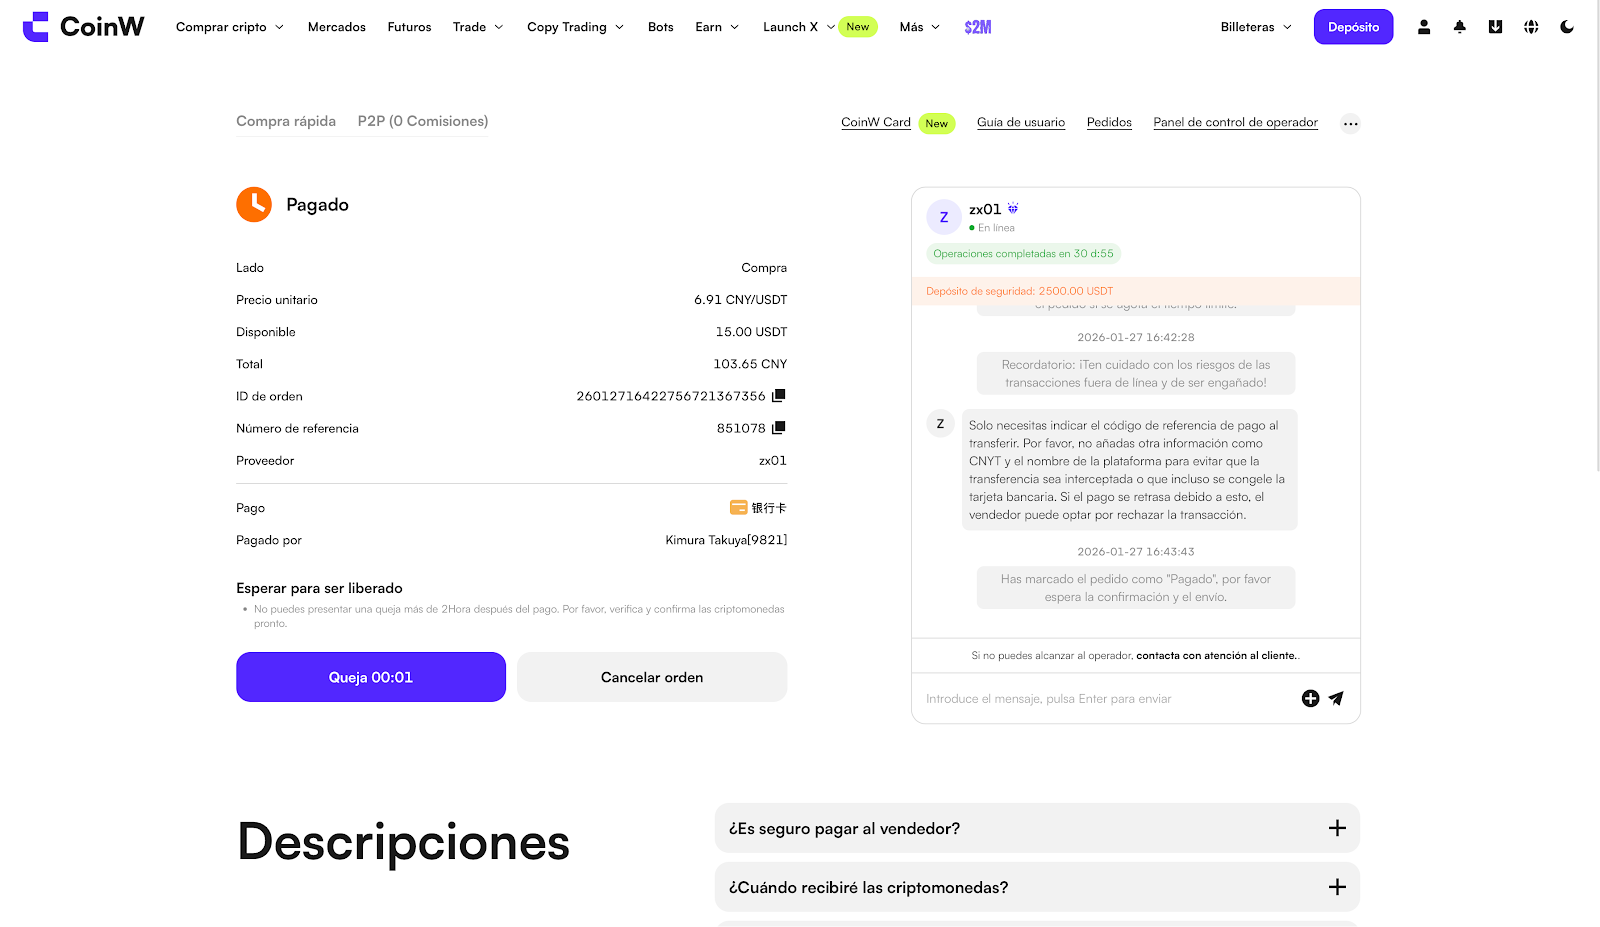The image size is (1600, 927).
Task: Copy the reference number 851078
Action: pyautogui.click(x=779, y=428)
